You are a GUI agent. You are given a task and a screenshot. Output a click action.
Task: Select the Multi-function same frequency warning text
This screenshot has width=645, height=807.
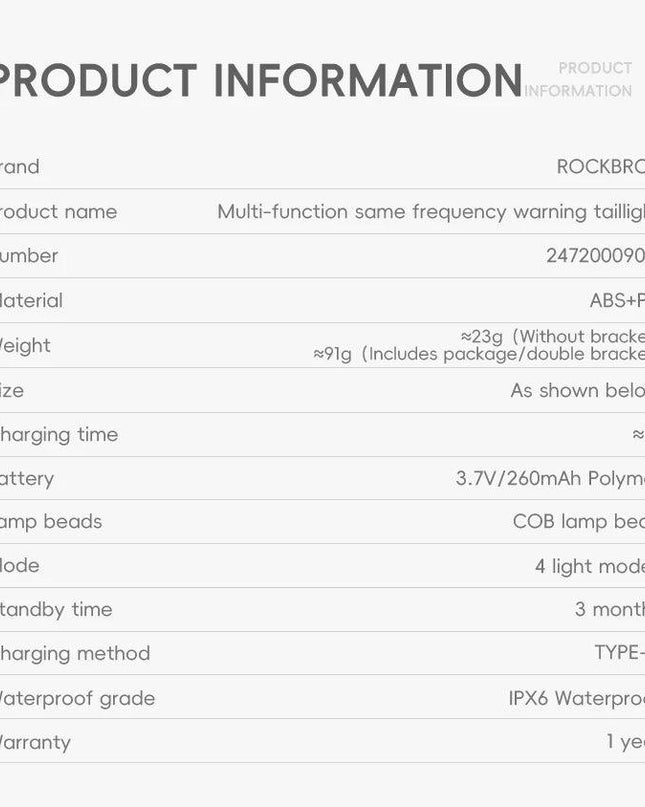430,212
